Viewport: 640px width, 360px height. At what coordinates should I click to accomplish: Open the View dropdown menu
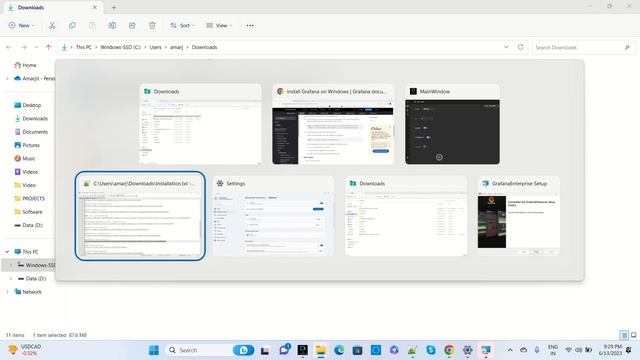[x=219, y=25]
